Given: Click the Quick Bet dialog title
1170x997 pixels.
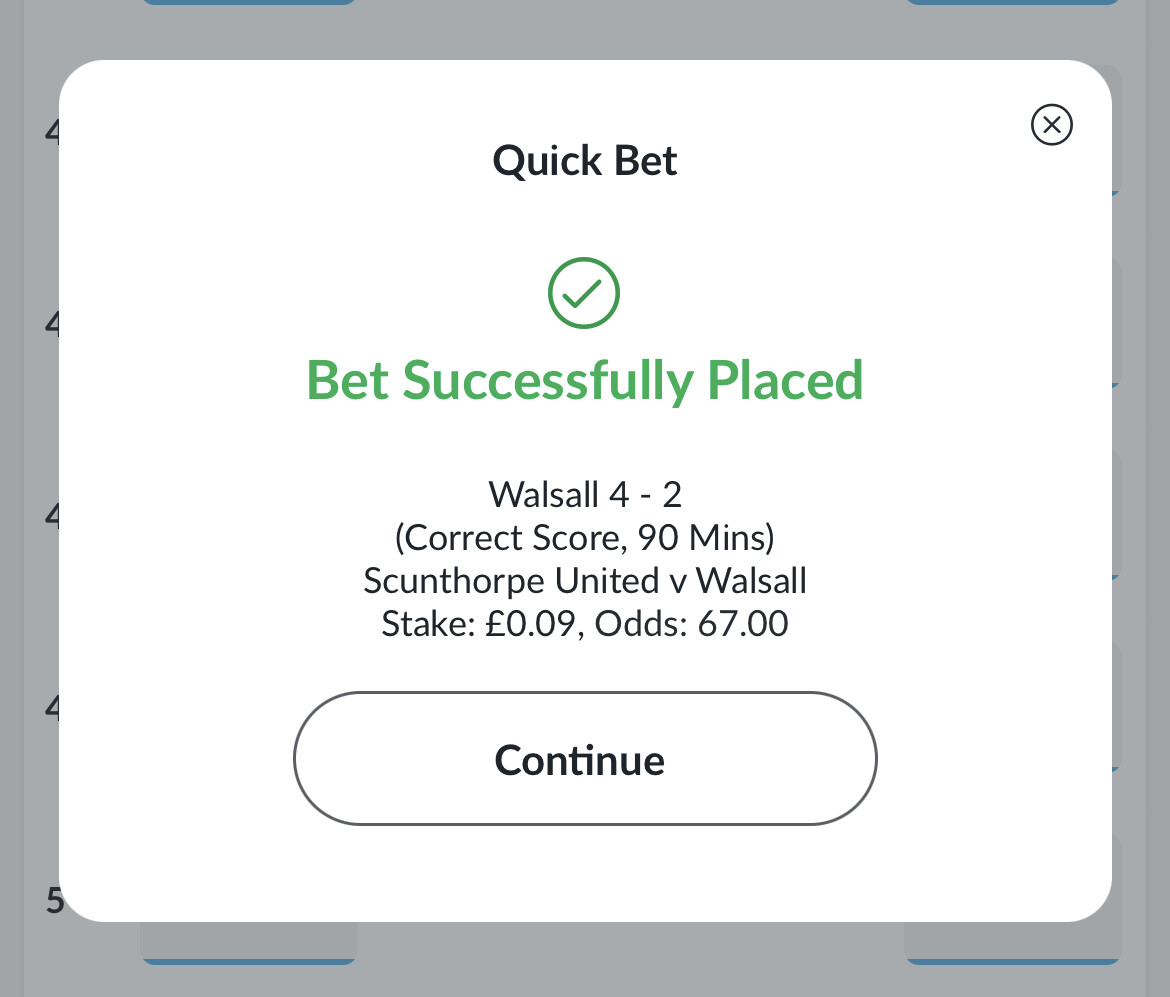Looking at the screenshot, I should (585, 160).
